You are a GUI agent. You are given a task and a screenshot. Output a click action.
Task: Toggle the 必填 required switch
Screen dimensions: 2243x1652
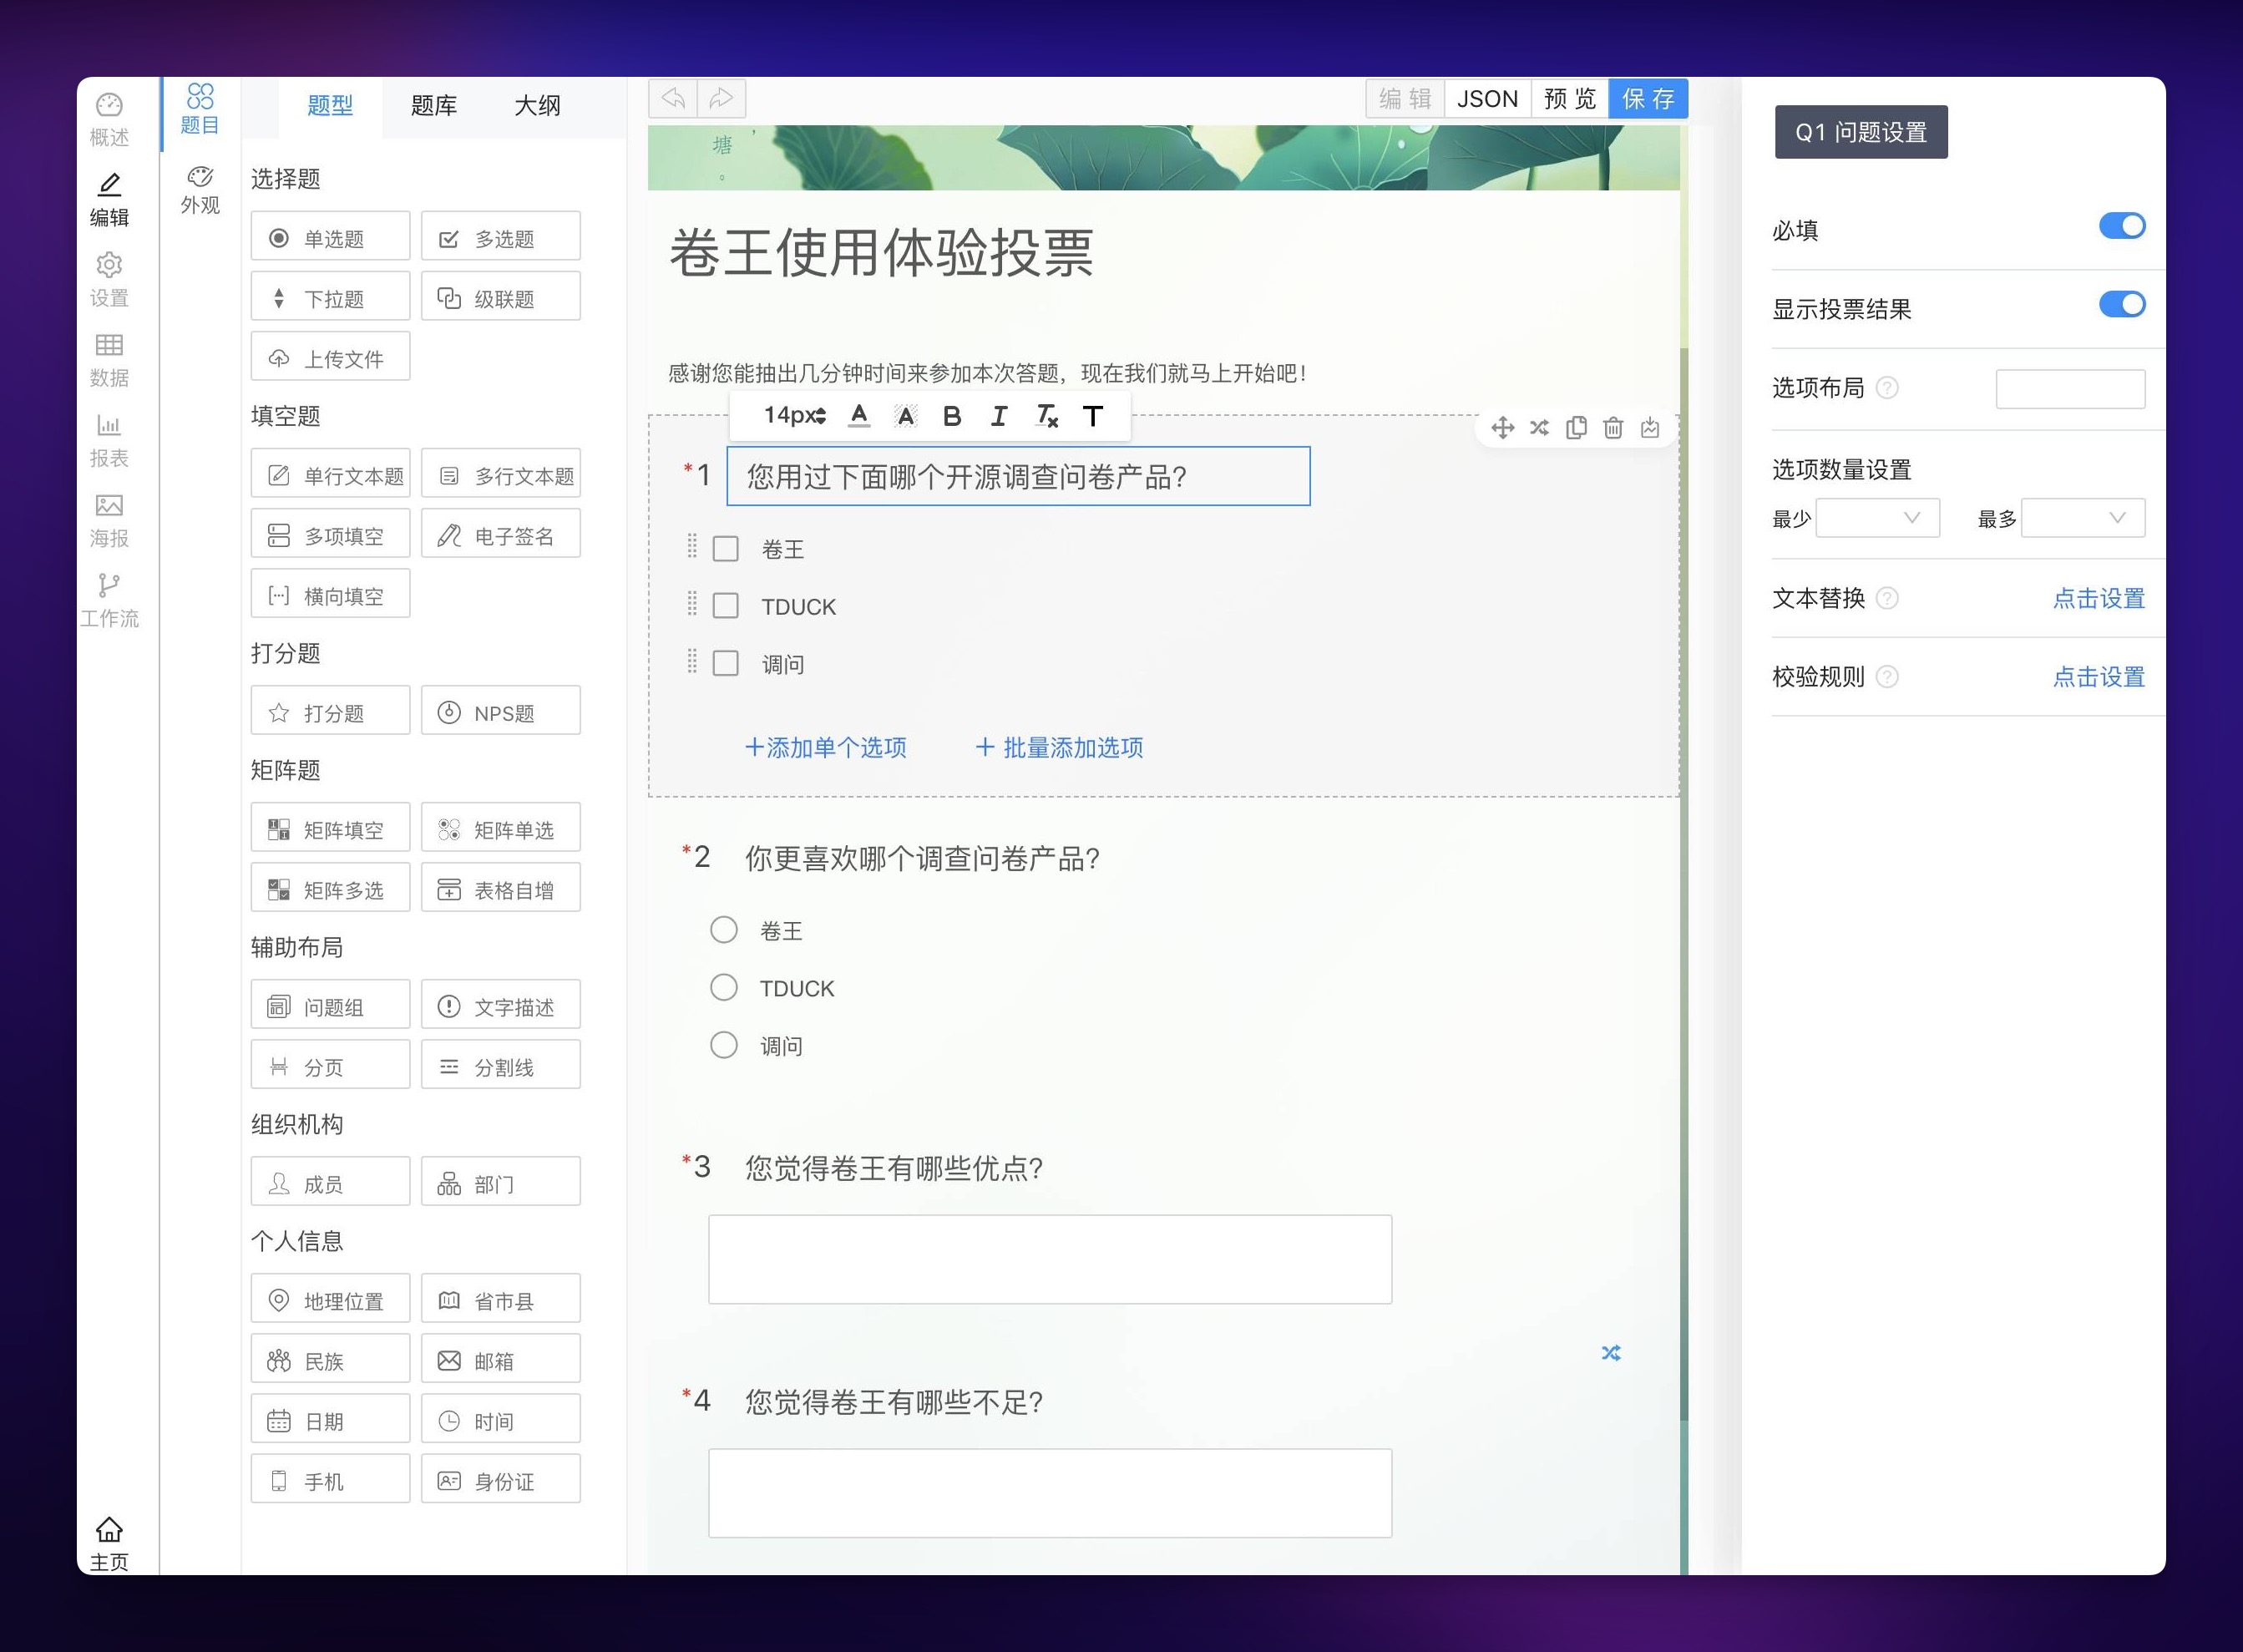click(2121, 226)
